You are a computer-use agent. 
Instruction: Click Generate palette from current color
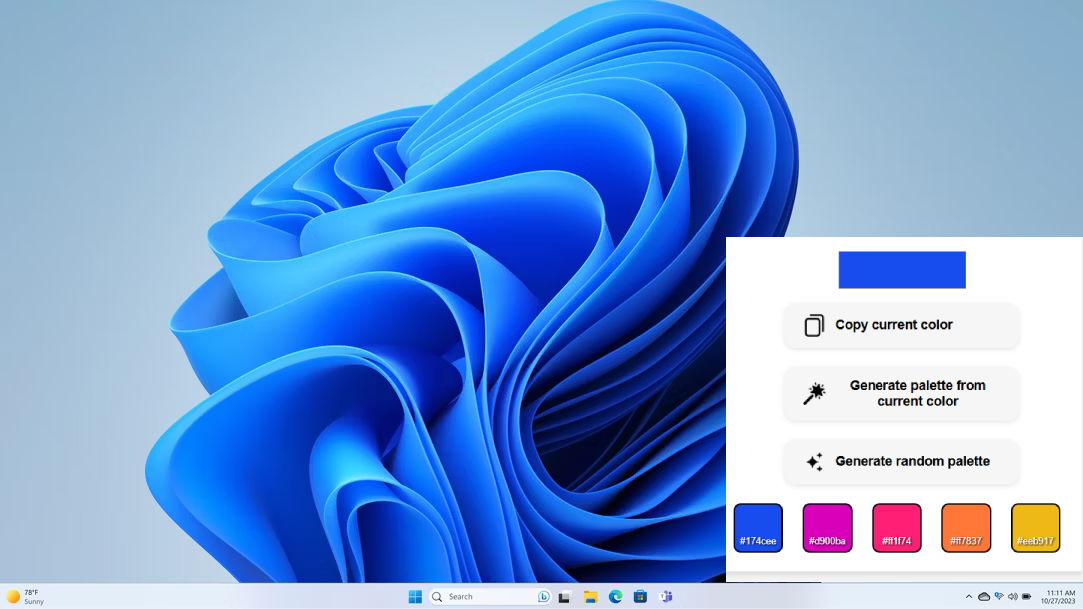(901, 394)
